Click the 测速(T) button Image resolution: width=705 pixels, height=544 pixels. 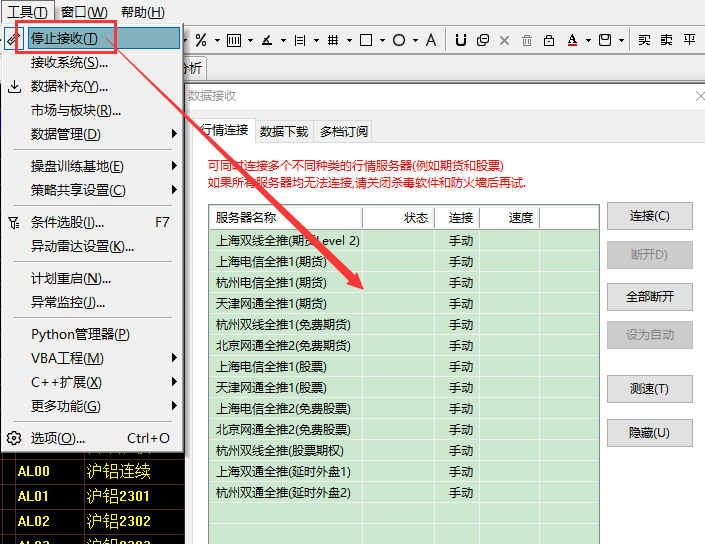(650, 389)
